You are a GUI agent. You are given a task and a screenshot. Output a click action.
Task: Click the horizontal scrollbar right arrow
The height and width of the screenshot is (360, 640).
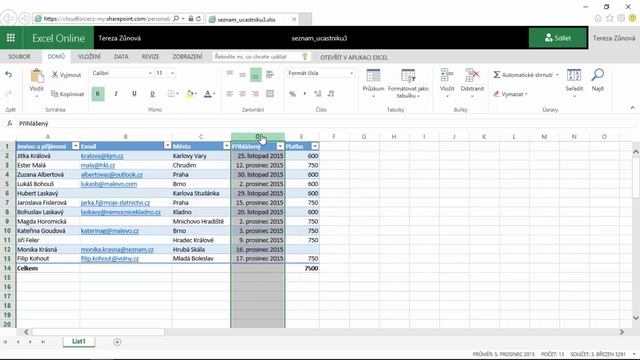tap(622, 332)
